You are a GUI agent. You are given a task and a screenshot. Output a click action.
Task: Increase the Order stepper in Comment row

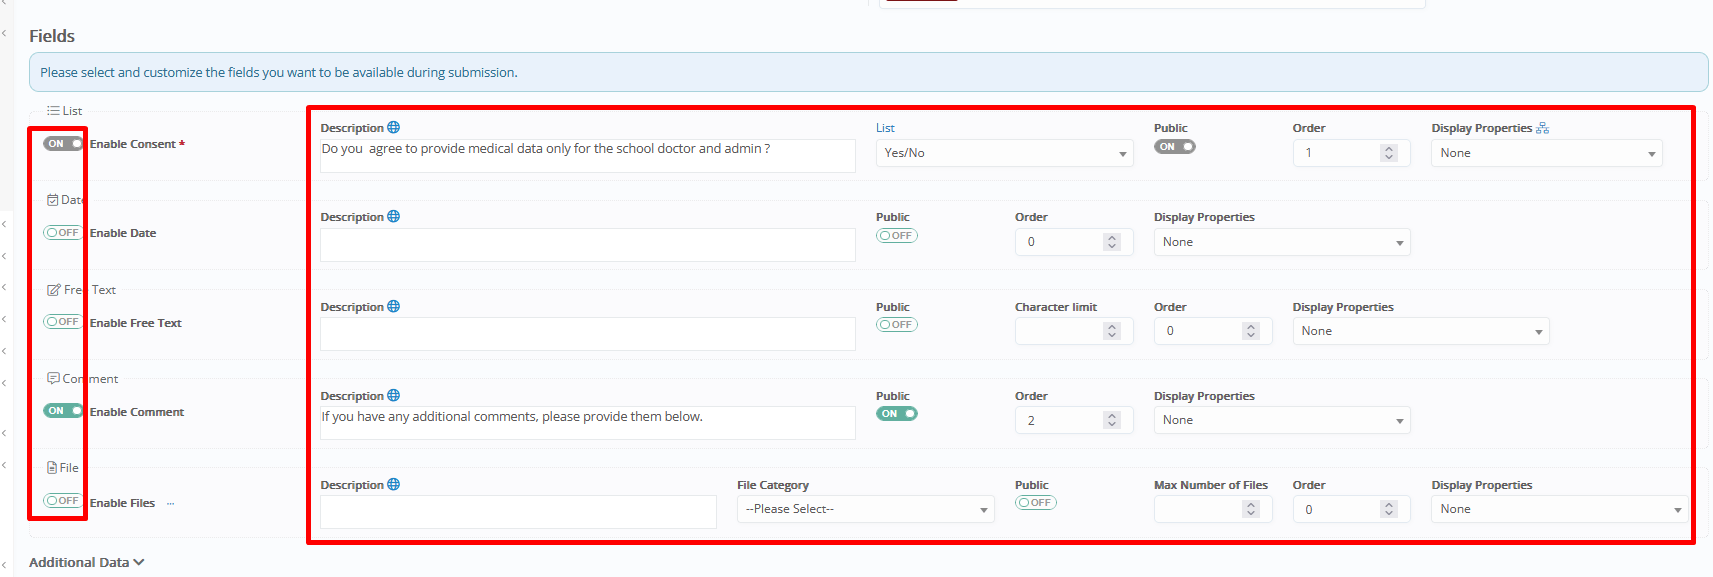[x=1112, y=416]
